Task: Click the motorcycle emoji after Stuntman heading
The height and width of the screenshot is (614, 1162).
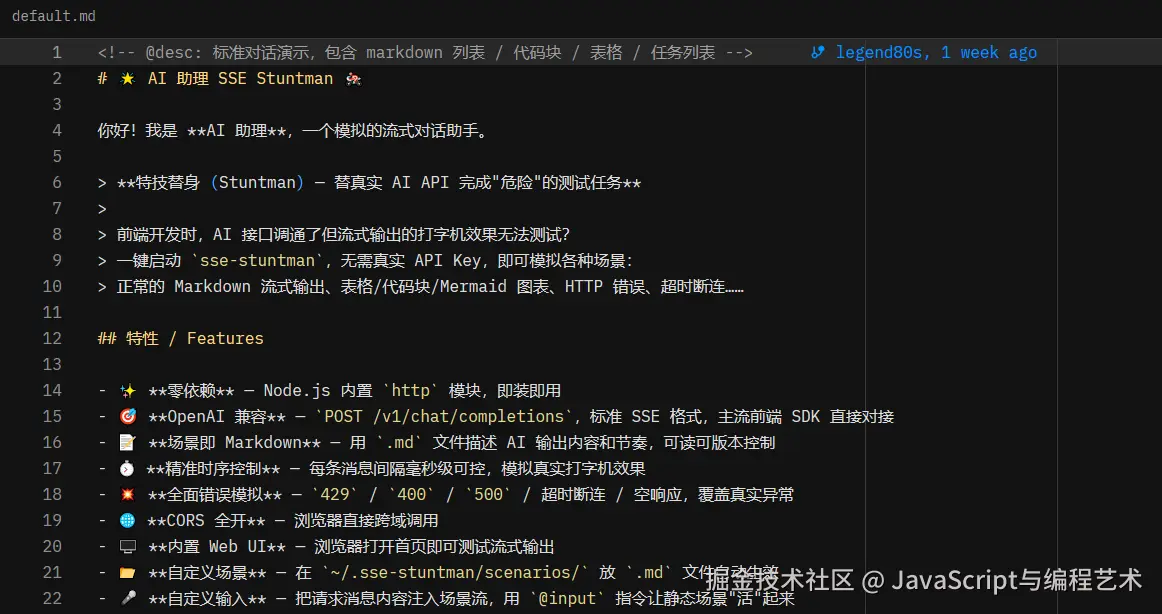Action: [353, 79]
